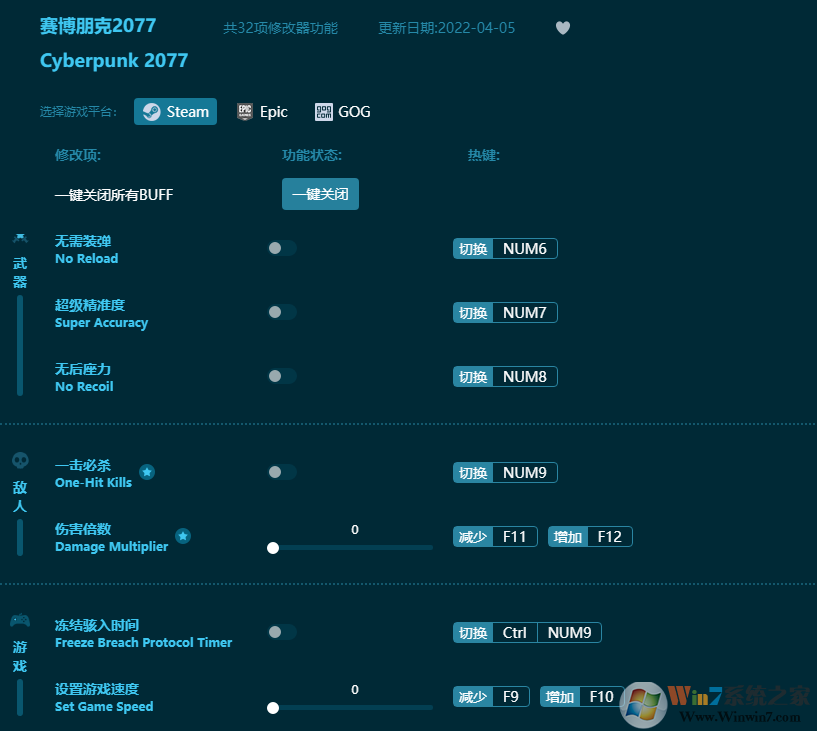
Task: Switch to the Steam platform tab
Action: (175, 111)
